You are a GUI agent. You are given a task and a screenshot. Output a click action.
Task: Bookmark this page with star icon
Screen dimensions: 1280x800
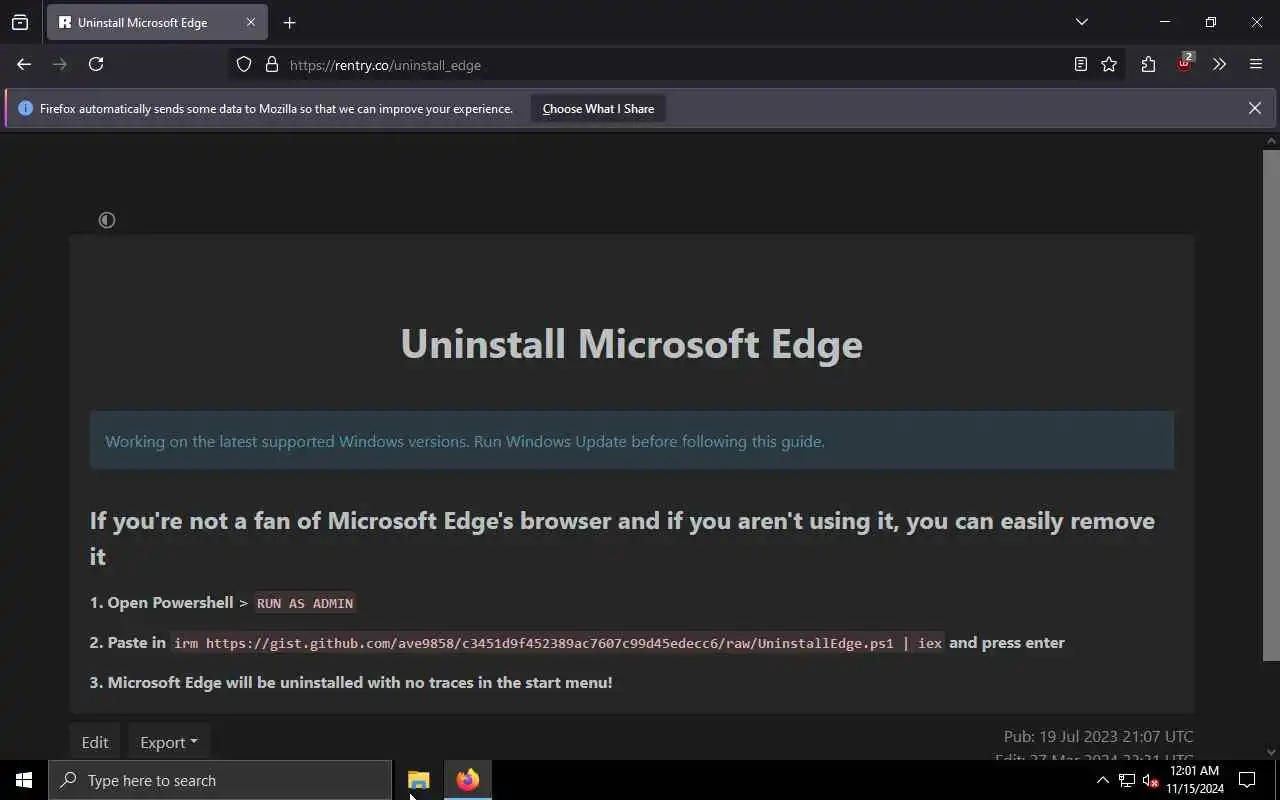point(1109,64)
